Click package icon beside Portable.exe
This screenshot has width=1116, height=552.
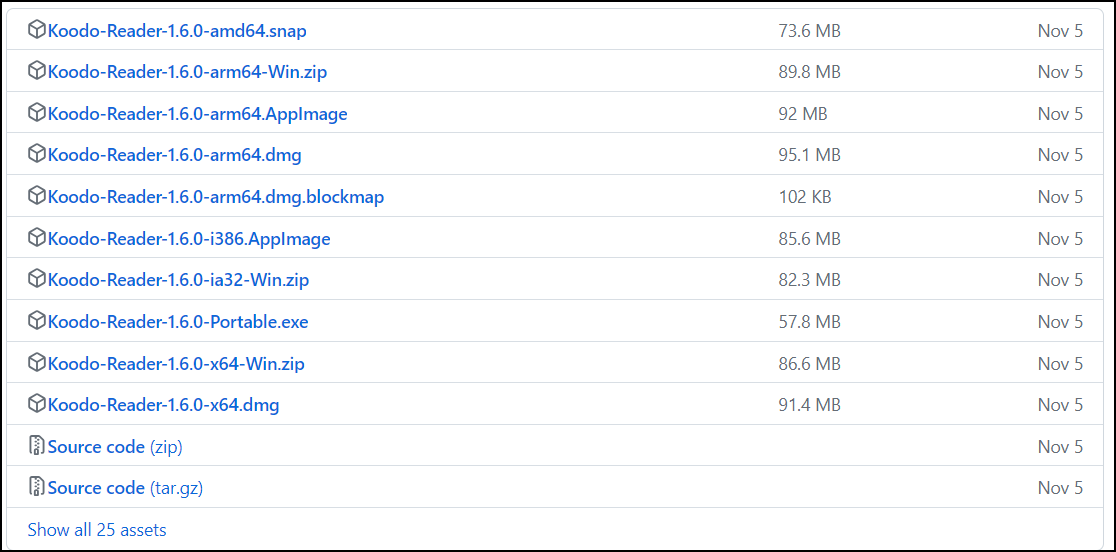click(x=36, y=322)
